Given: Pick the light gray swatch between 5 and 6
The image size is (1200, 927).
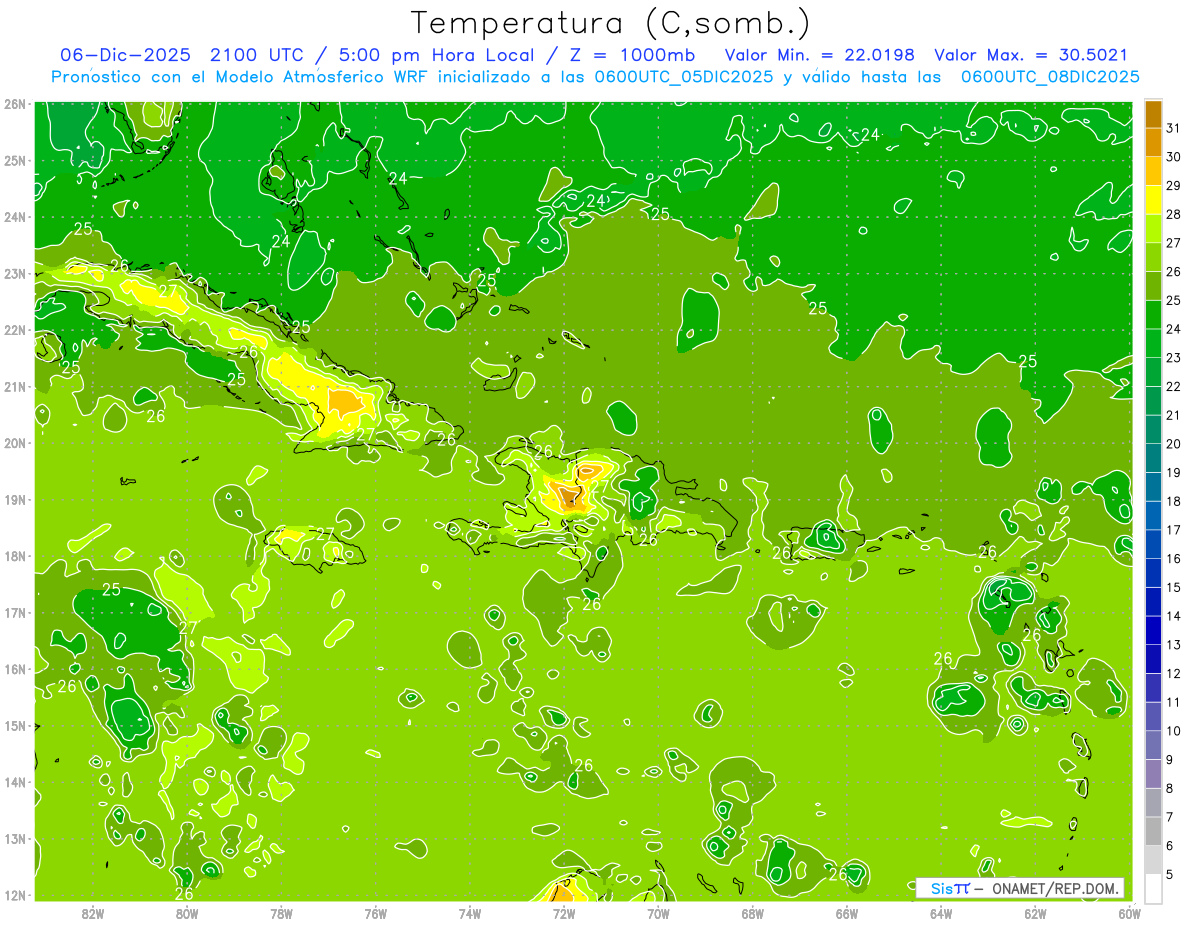Looking at the screenshot, I should [1153, 860].
